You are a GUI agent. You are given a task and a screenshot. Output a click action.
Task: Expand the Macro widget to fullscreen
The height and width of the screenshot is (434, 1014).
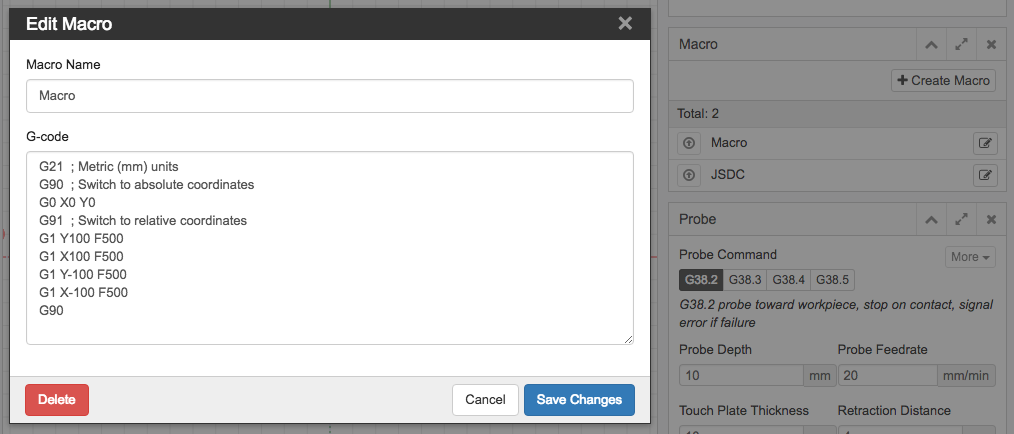(962, 45)
